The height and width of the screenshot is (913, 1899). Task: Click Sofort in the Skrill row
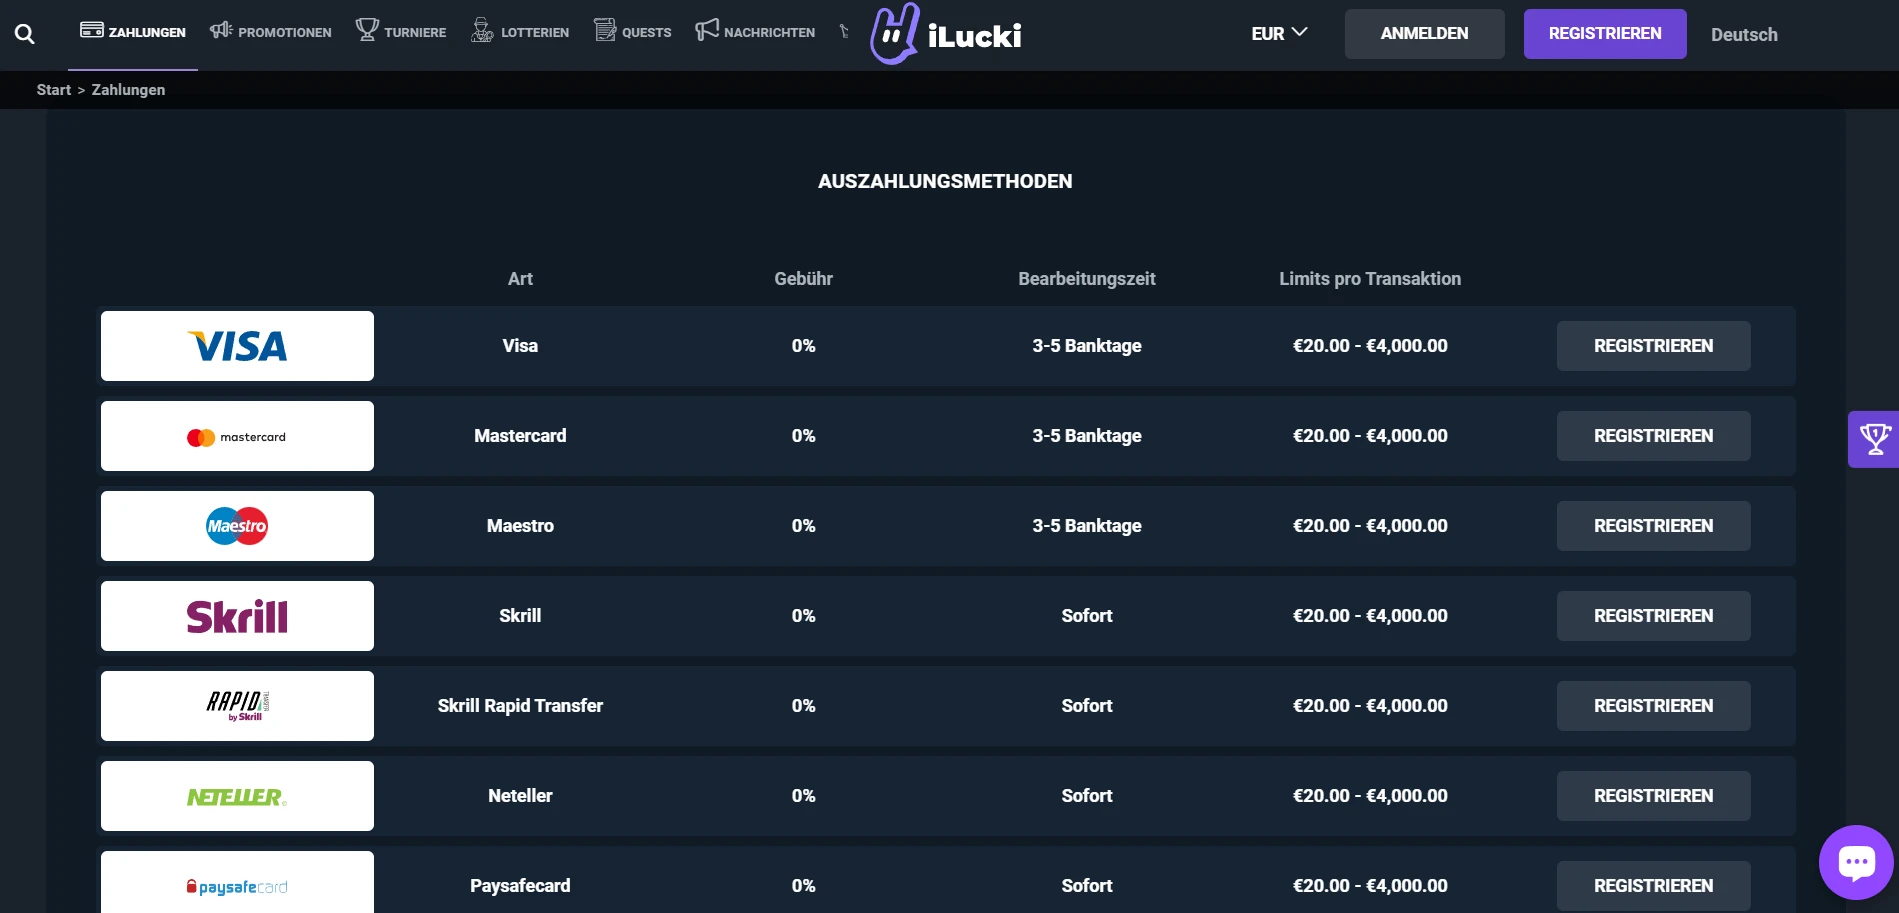click(x=1087, y=616)
